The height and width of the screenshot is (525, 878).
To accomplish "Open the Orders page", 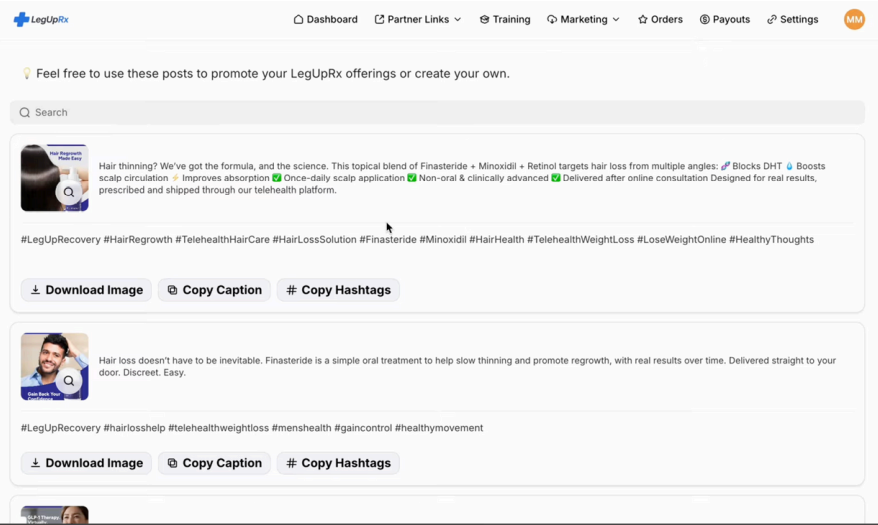I will click(x=660, y=19).
